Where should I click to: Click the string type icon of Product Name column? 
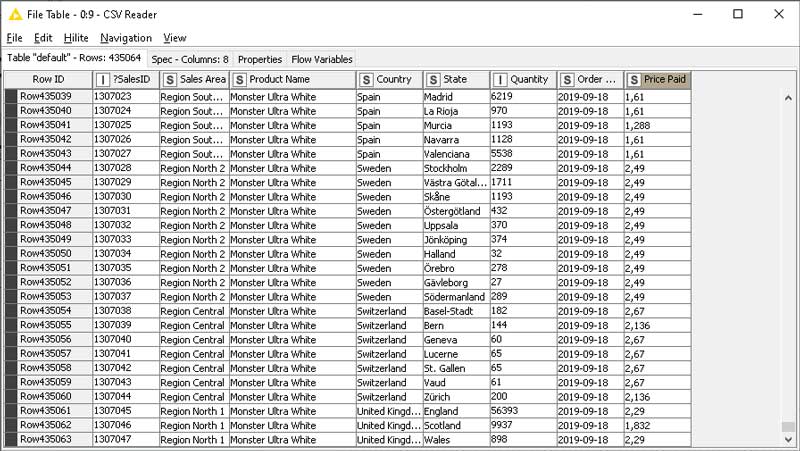[239, 80]
